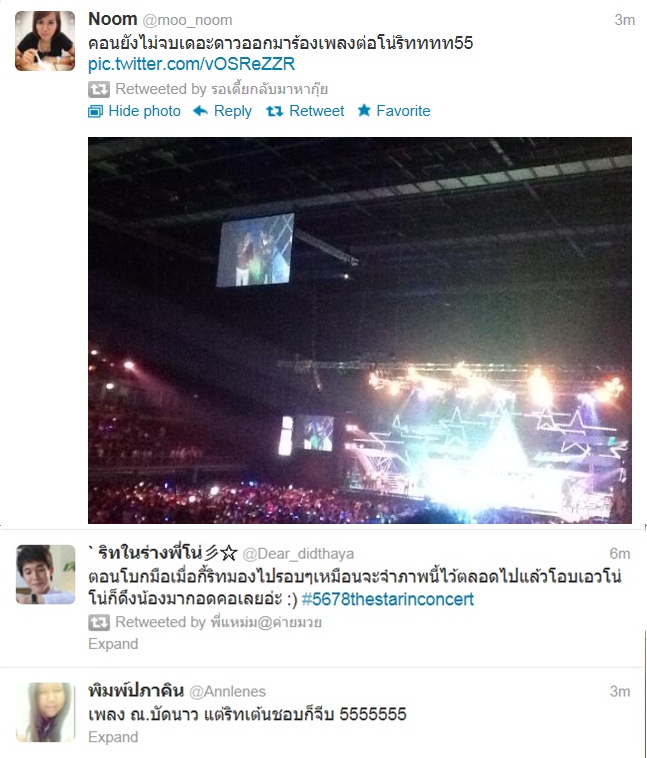Click retweet badge icon under Noom's tweet
The image size is (647, 758).
99,89
